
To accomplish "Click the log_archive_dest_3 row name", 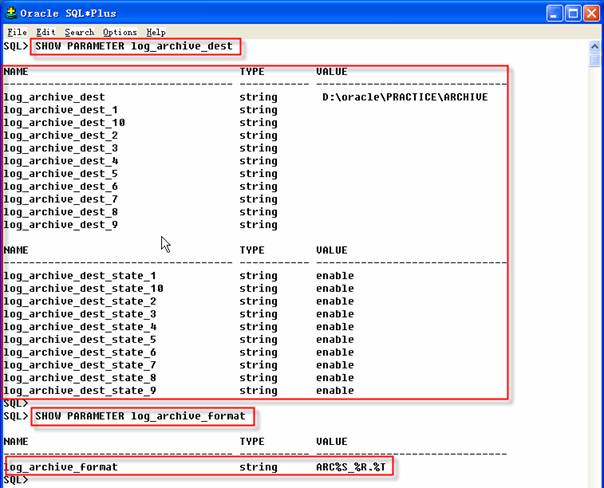I will (x=61, y=148).
